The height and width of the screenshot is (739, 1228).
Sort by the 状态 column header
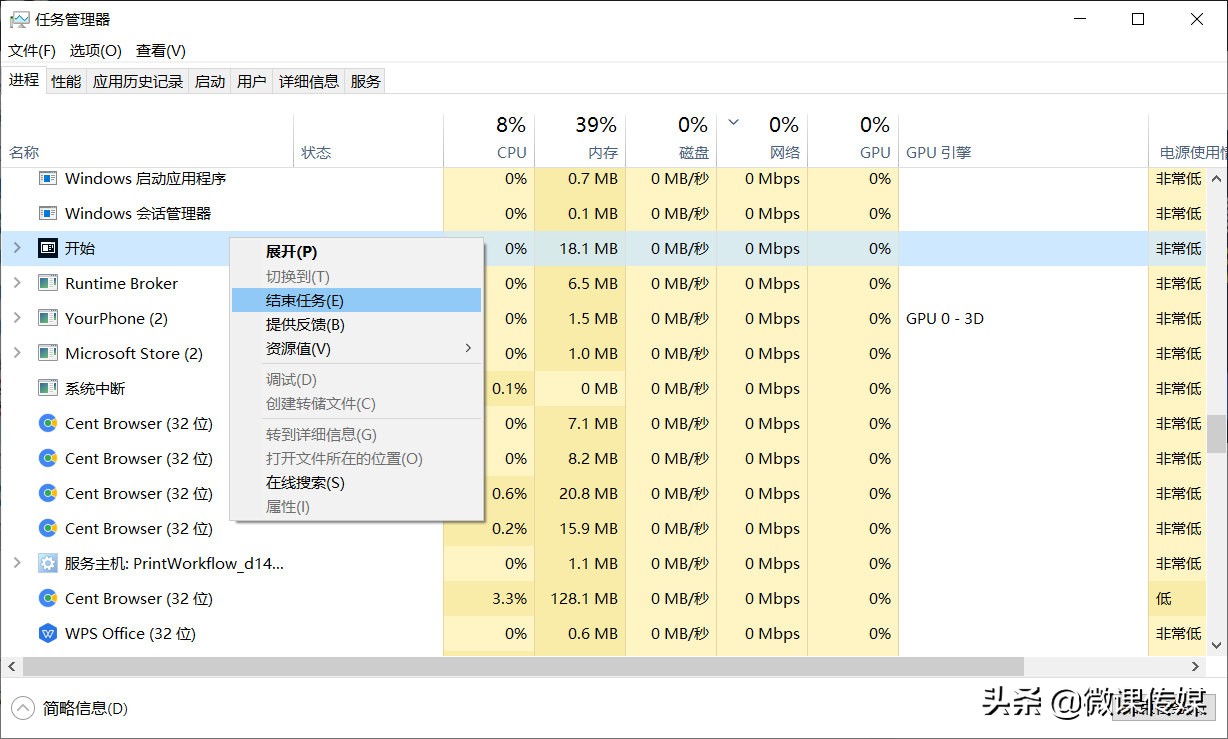(x=368, y=140)
